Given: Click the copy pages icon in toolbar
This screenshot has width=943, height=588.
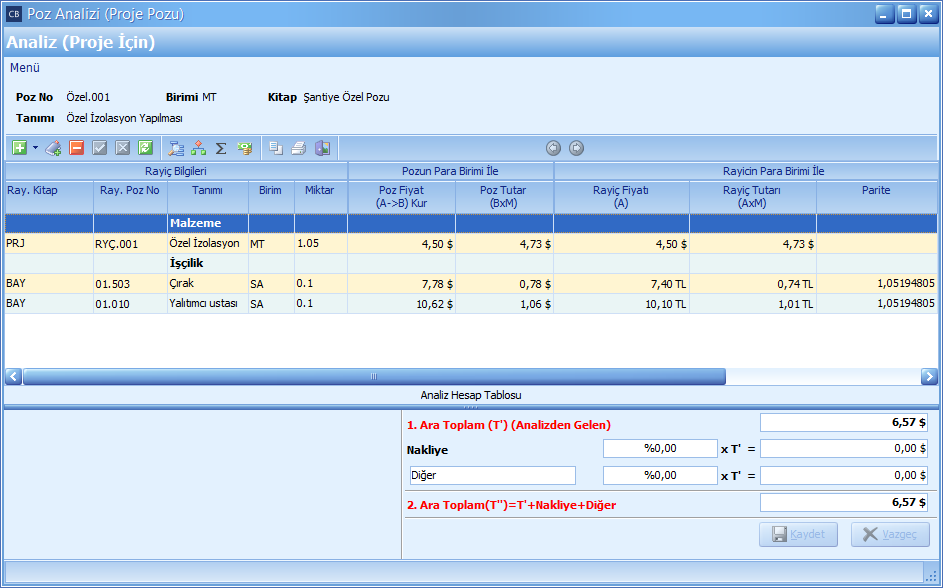Looking at the screenshot, I should 276,148.
